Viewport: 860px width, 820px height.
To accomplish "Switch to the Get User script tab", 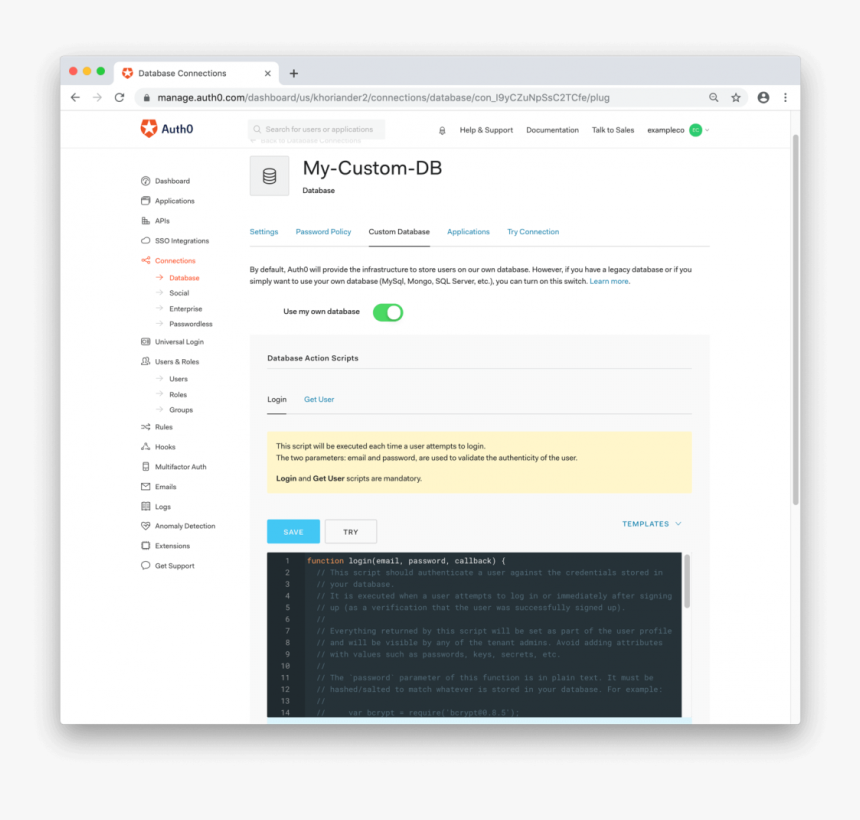I will point(319,400).
